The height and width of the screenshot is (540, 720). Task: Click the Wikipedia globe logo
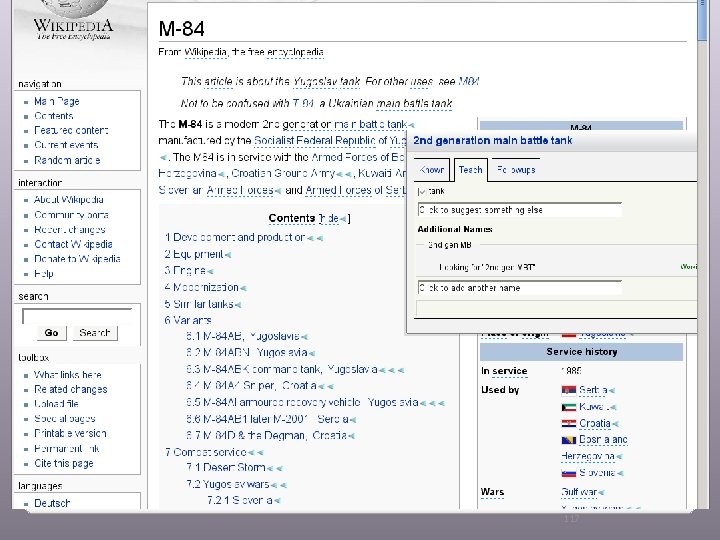tap(73, 8)
